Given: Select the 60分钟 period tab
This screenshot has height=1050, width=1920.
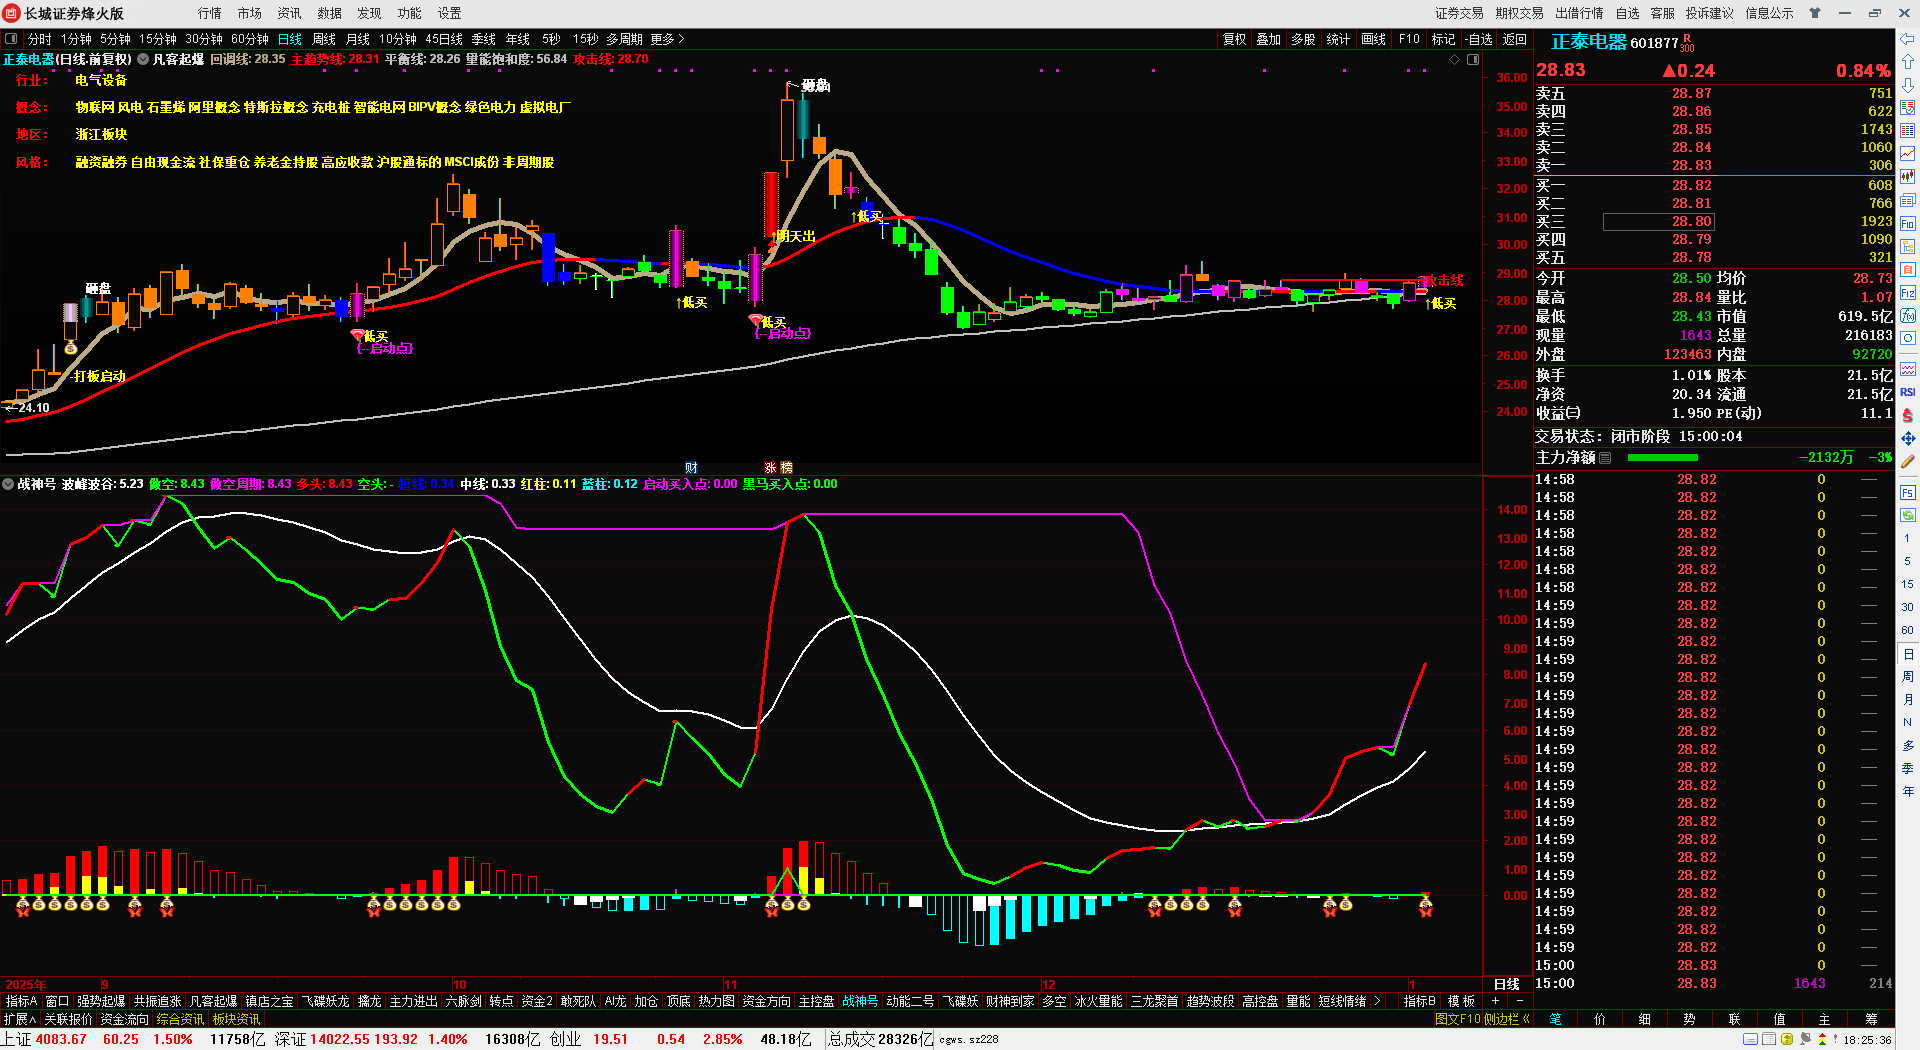Looking at the screenshot, I should [x=250, y=39].
